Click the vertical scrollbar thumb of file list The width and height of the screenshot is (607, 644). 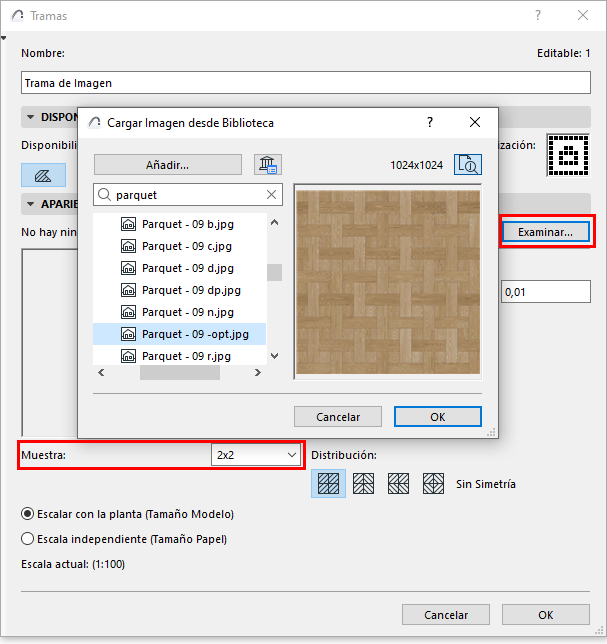pyautogui.click(x=274, y=272)
